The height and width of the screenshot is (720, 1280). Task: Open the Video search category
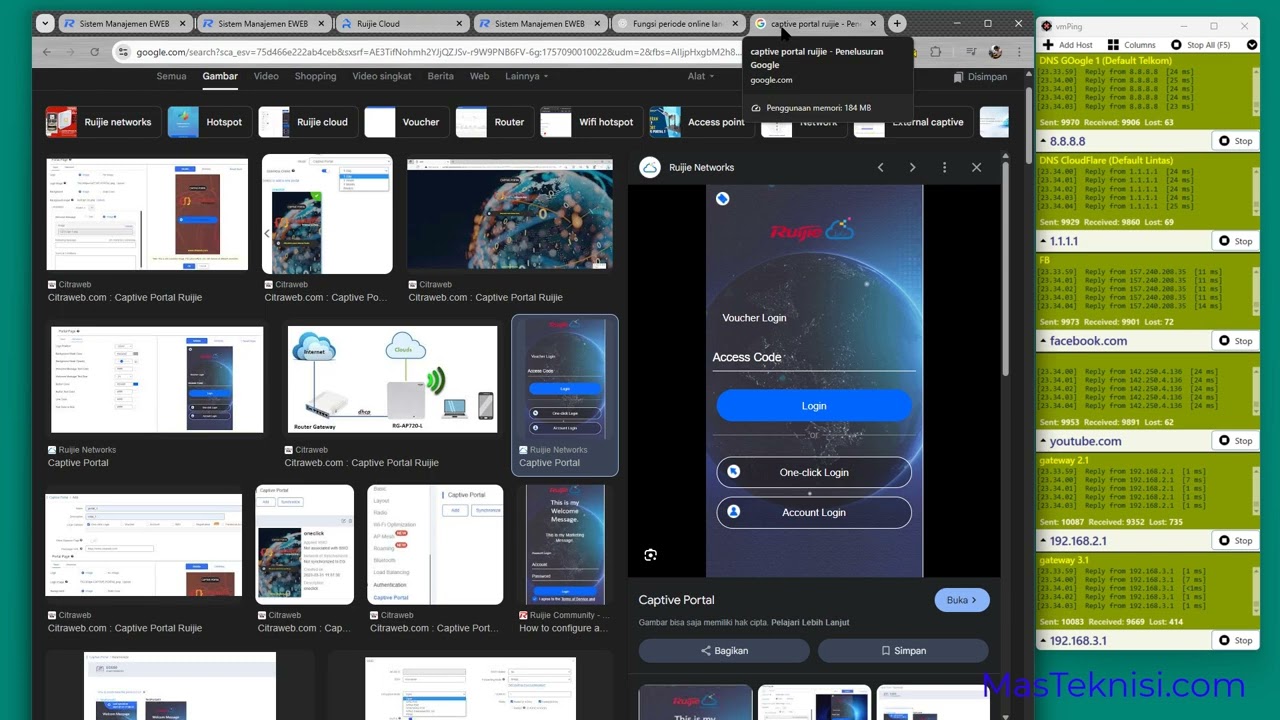pos(266,76)
